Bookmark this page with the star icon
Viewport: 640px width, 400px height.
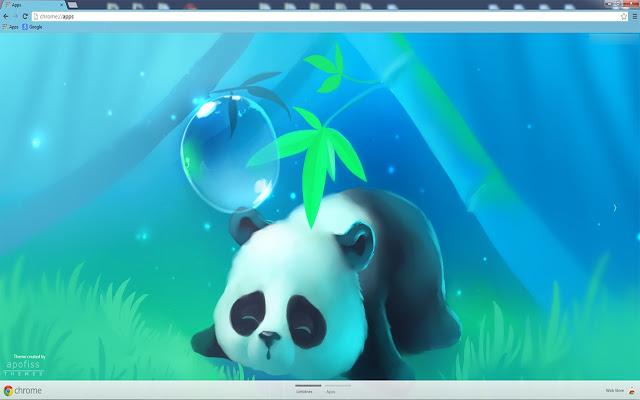pos(624,16)
